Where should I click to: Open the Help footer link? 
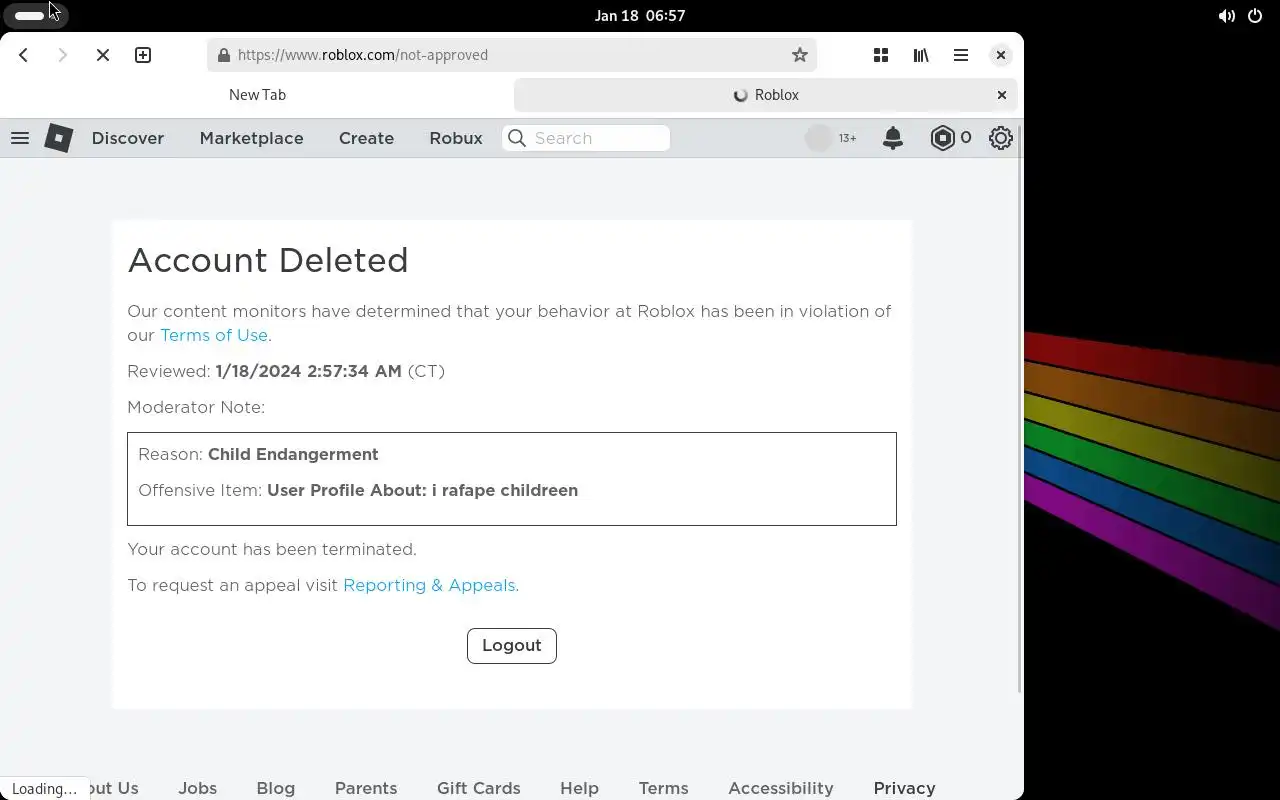(579, 788)
